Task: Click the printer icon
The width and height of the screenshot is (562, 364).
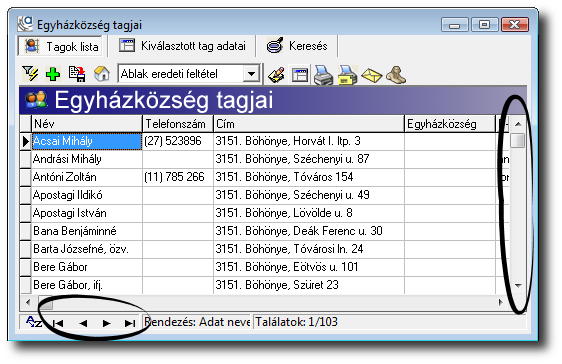Action: pyautogui.click(x=323, y=75)
